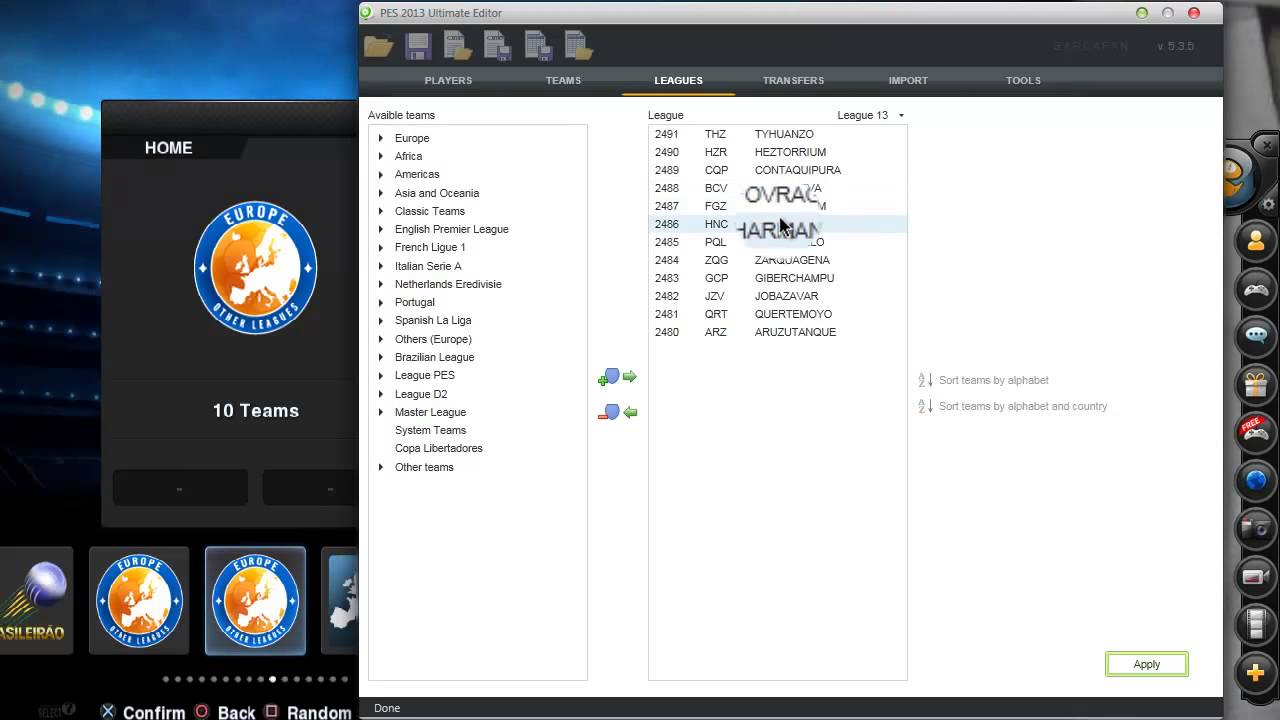The height and width of the screenshot is (720, 1280).
Task: Select System Teams in available teams
Action: (x=430, y=430)
